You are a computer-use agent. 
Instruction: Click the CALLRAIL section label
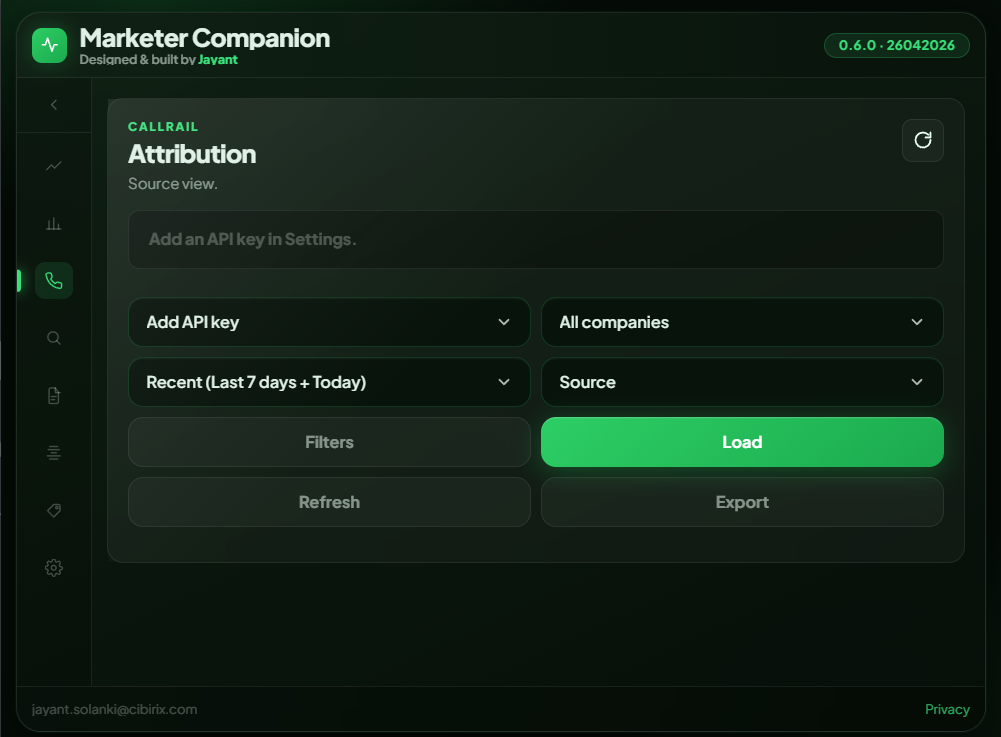tap(163, 126)
